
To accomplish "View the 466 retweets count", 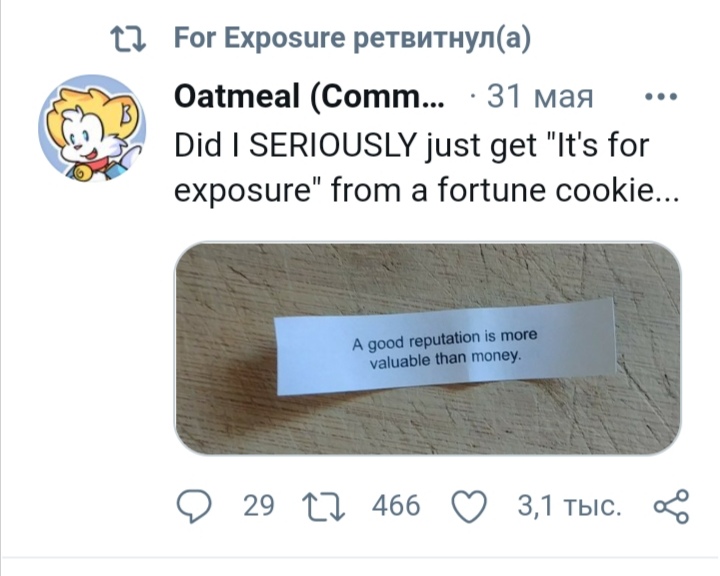I will pyautogui.click(x=396, y=506).
